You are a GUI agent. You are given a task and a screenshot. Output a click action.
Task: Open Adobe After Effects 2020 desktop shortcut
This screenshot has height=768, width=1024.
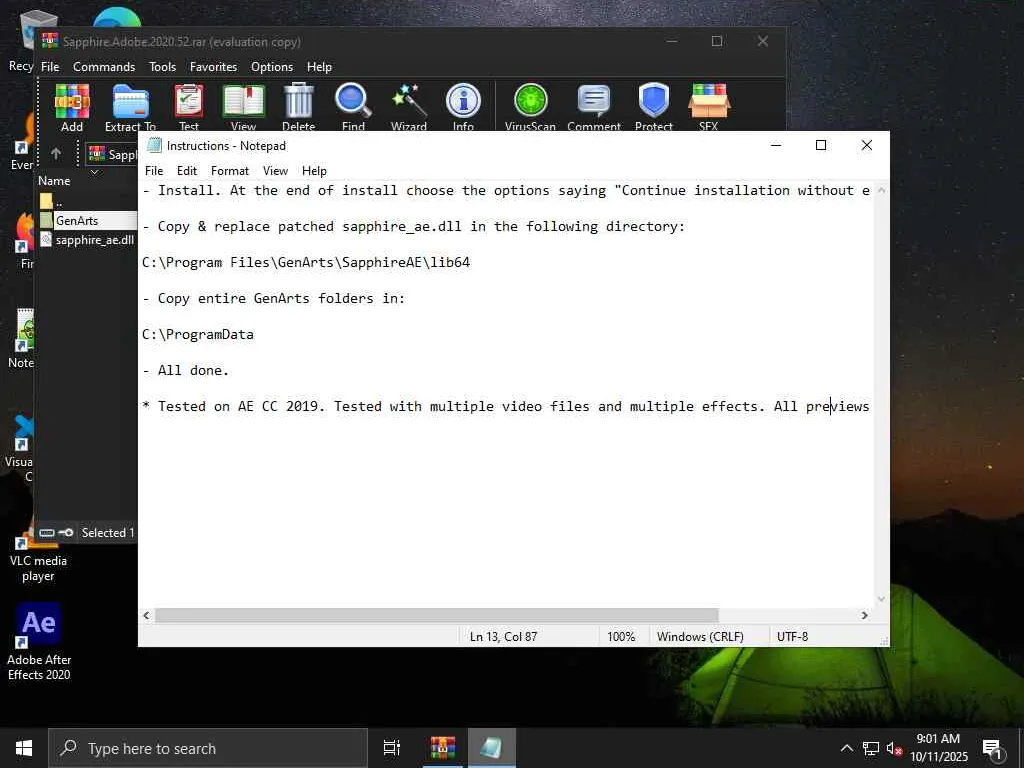click(x=39, y=642)
